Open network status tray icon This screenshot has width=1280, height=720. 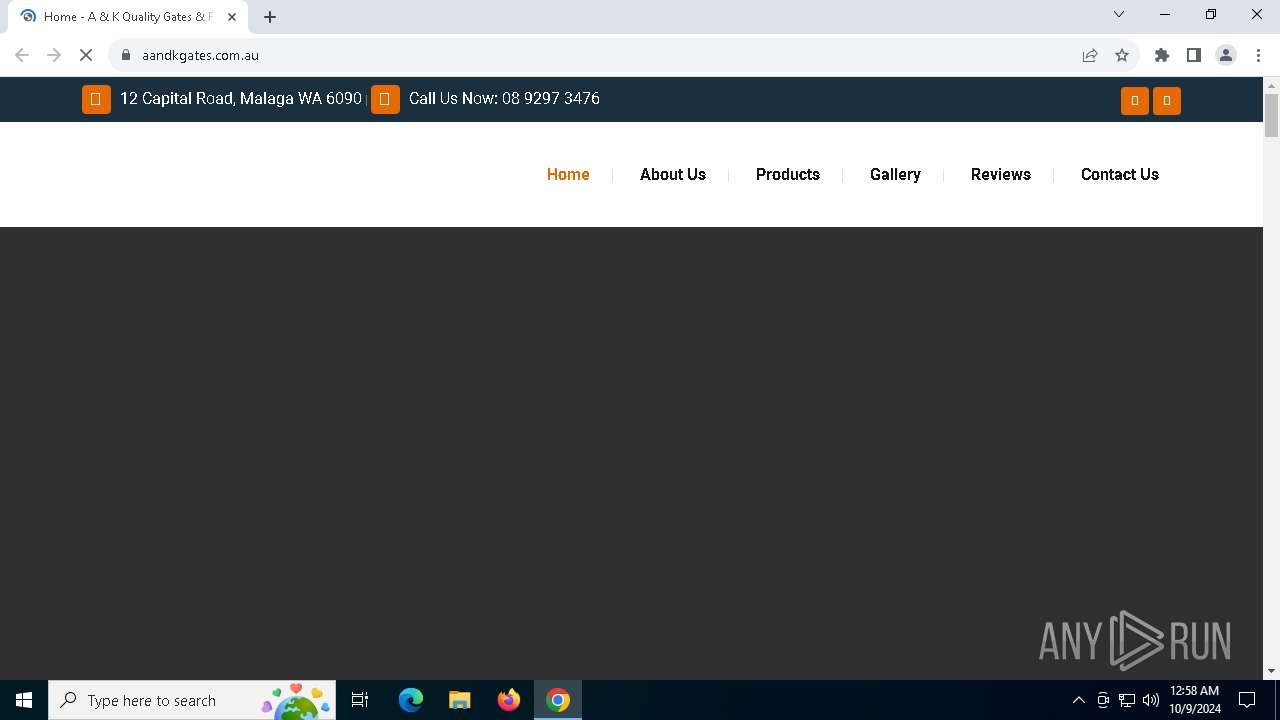tap(1127, 700)
